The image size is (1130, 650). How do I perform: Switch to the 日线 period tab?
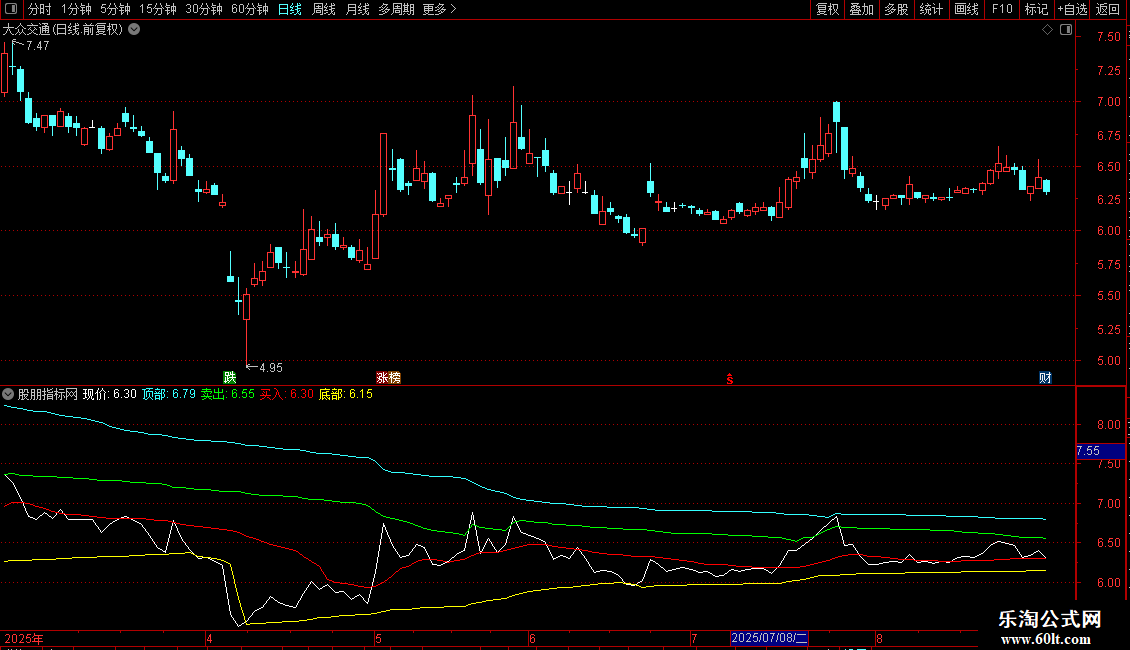click(x=290, y=9)
